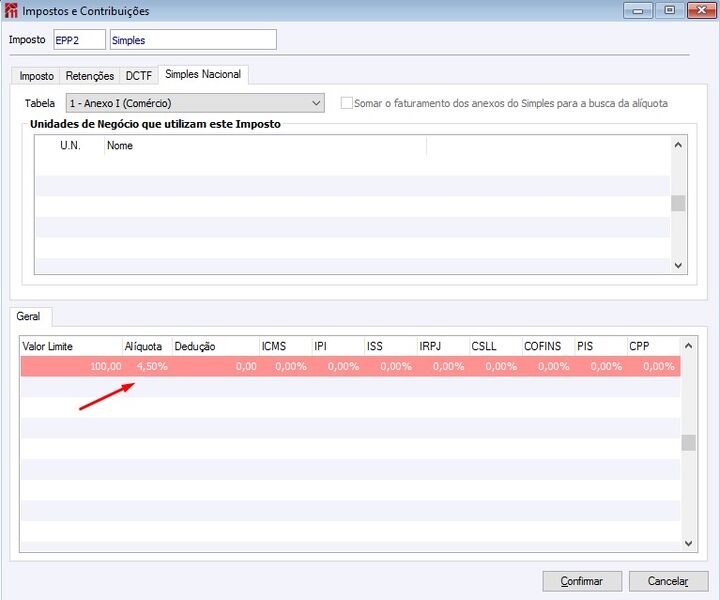
Task: Select the CPP cell 0,00%
Action: tap(653, 366)
